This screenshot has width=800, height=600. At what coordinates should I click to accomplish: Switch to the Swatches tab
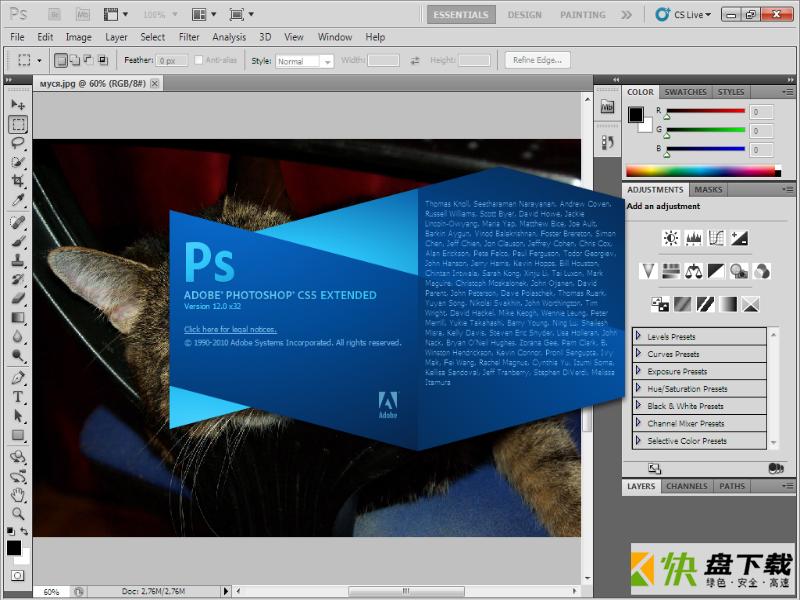point(685,92)
